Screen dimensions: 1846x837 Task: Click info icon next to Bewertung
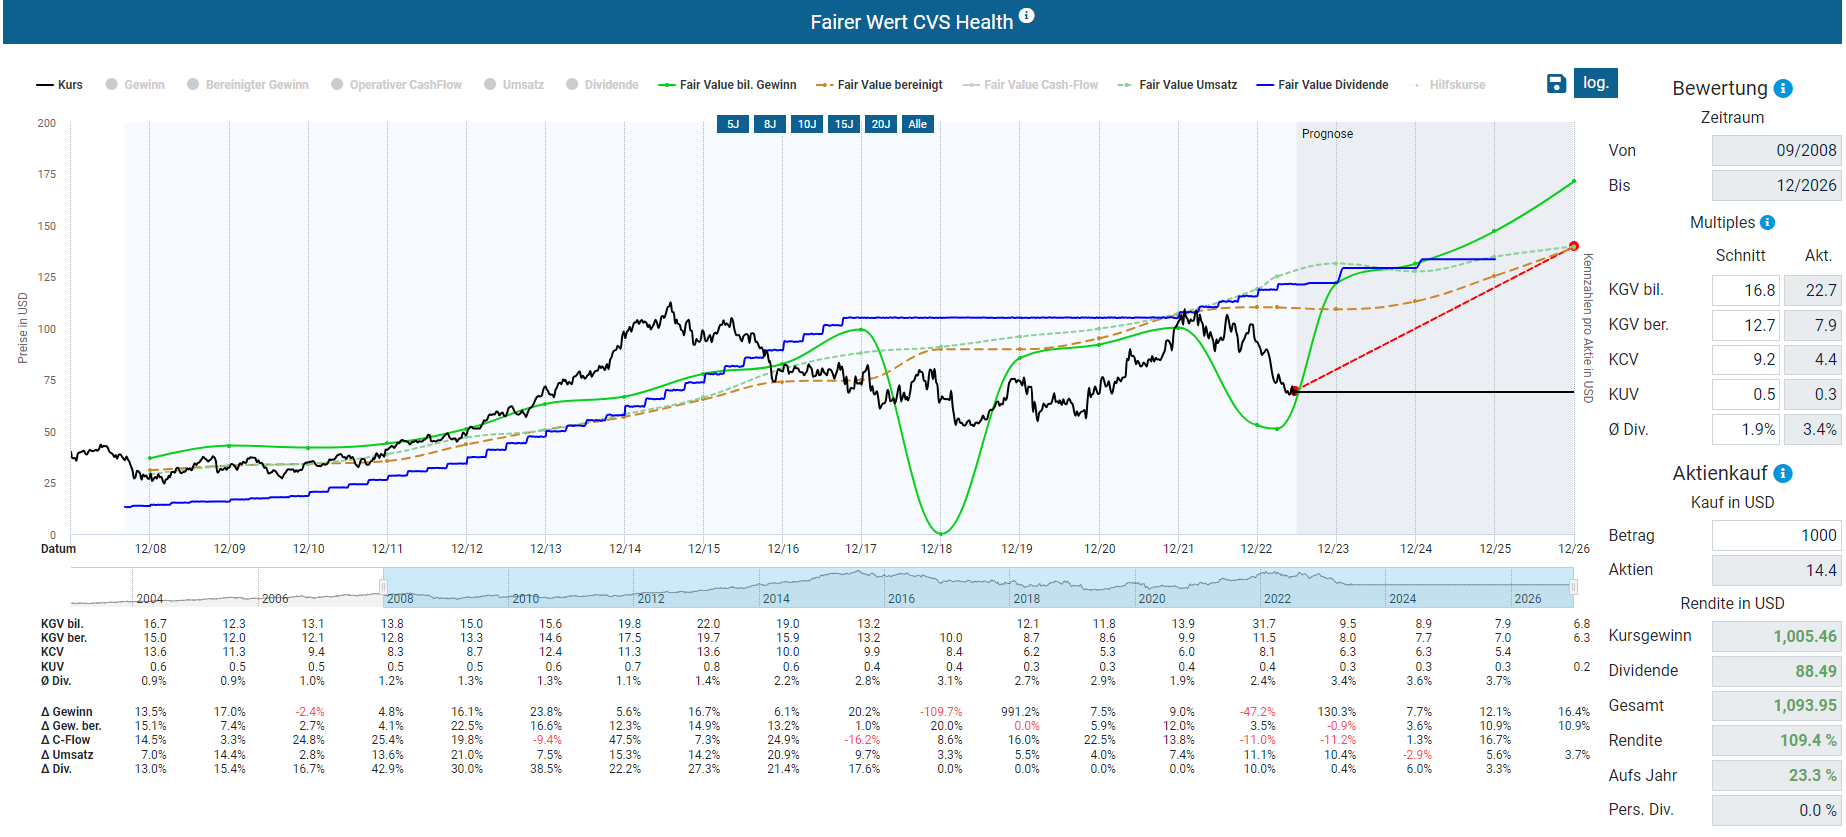click(1783, 89)
